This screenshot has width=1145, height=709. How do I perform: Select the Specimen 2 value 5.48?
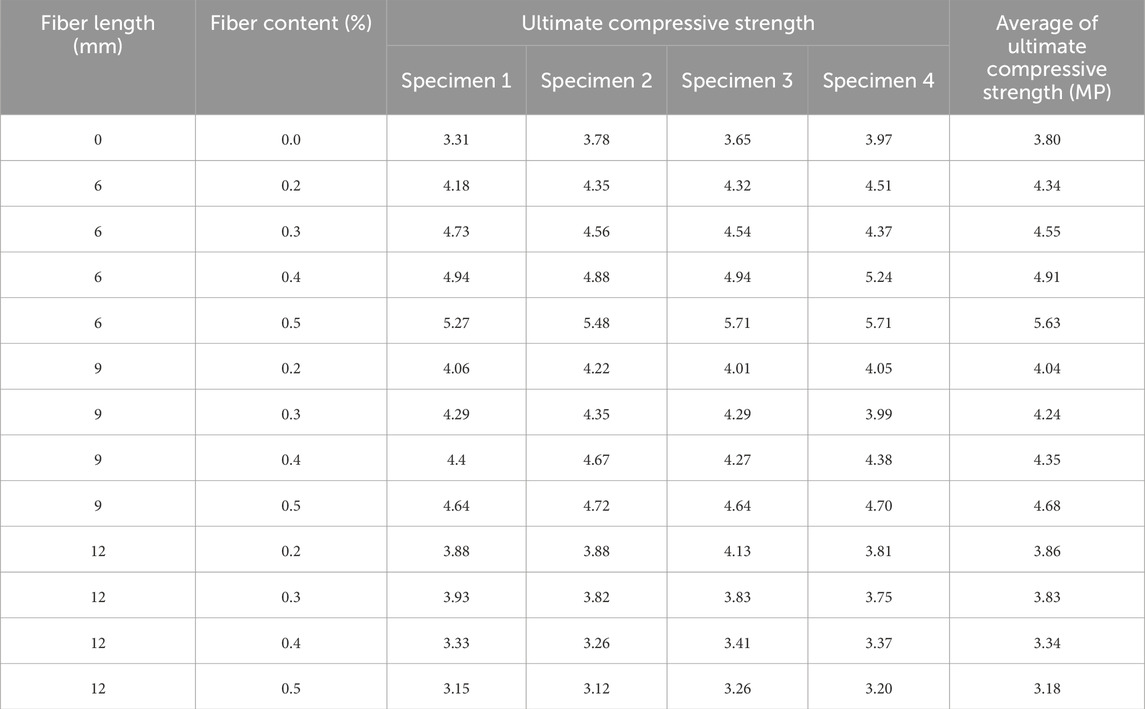tap(596, 323)
